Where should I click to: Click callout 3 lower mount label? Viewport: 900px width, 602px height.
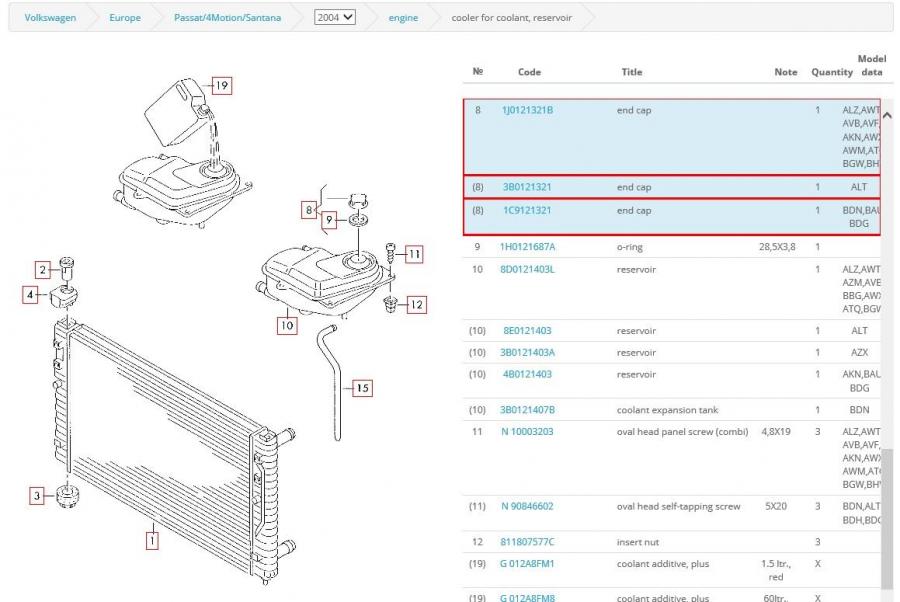(x=37, y=494)
